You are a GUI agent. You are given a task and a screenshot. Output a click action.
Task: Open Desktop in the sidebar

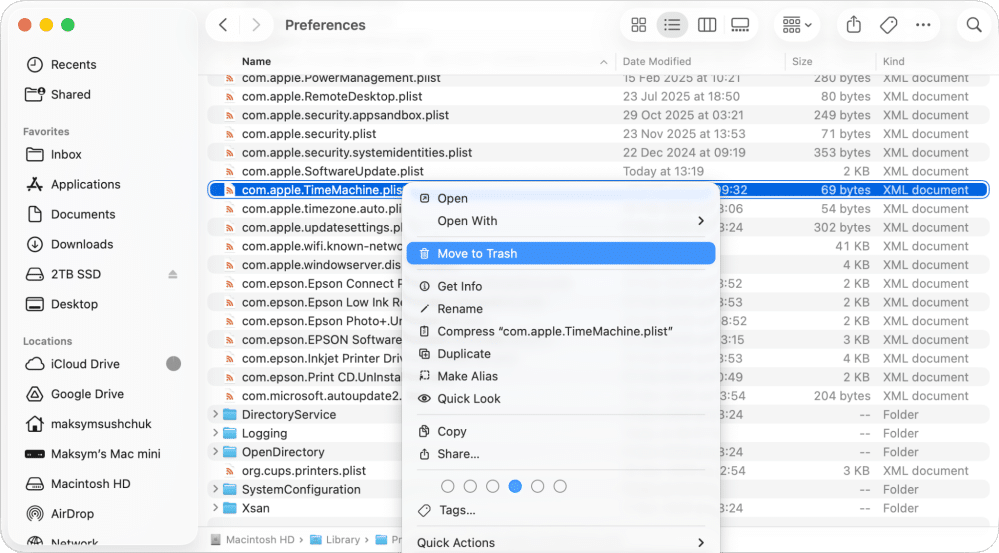click(61, 304)
